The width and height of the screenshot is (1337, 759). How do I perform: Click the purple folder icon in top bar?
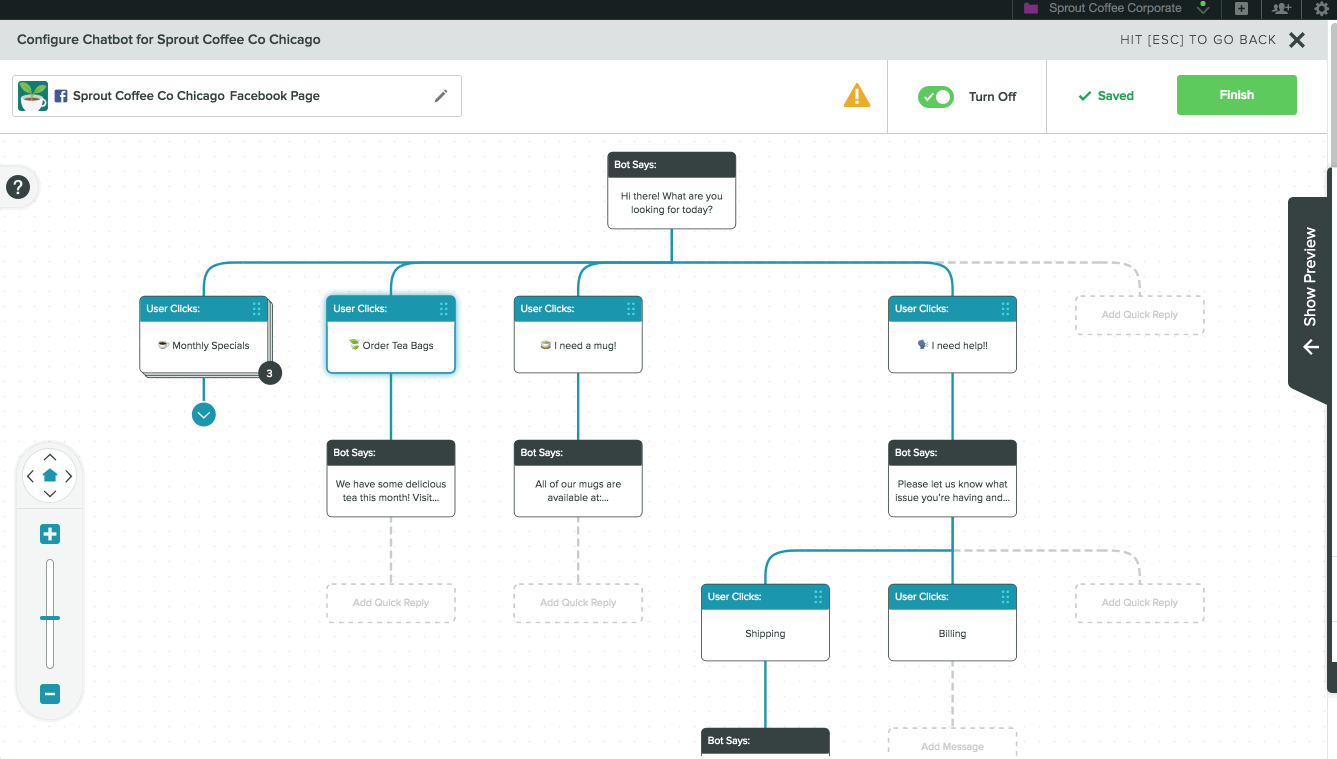[1031, 9]
